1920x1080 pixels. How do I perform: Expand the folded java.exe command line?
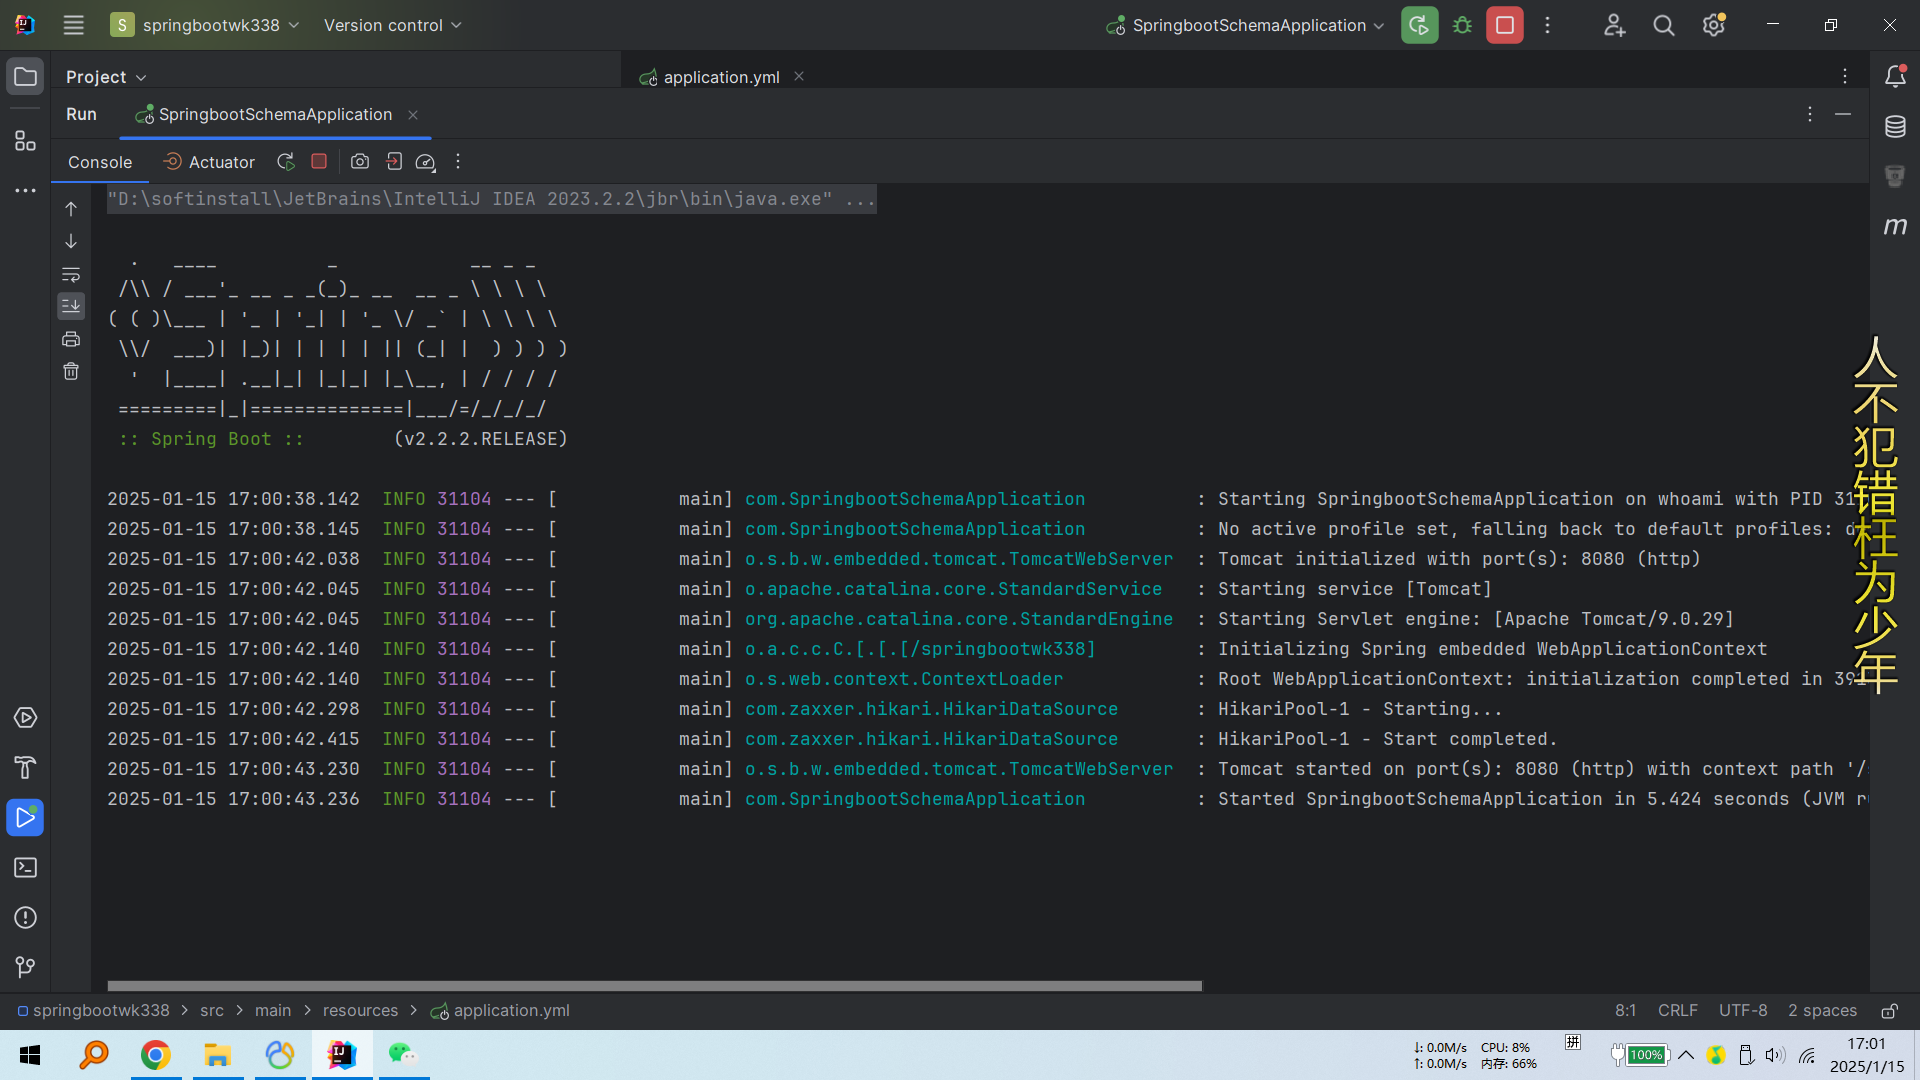click(491, 199)
